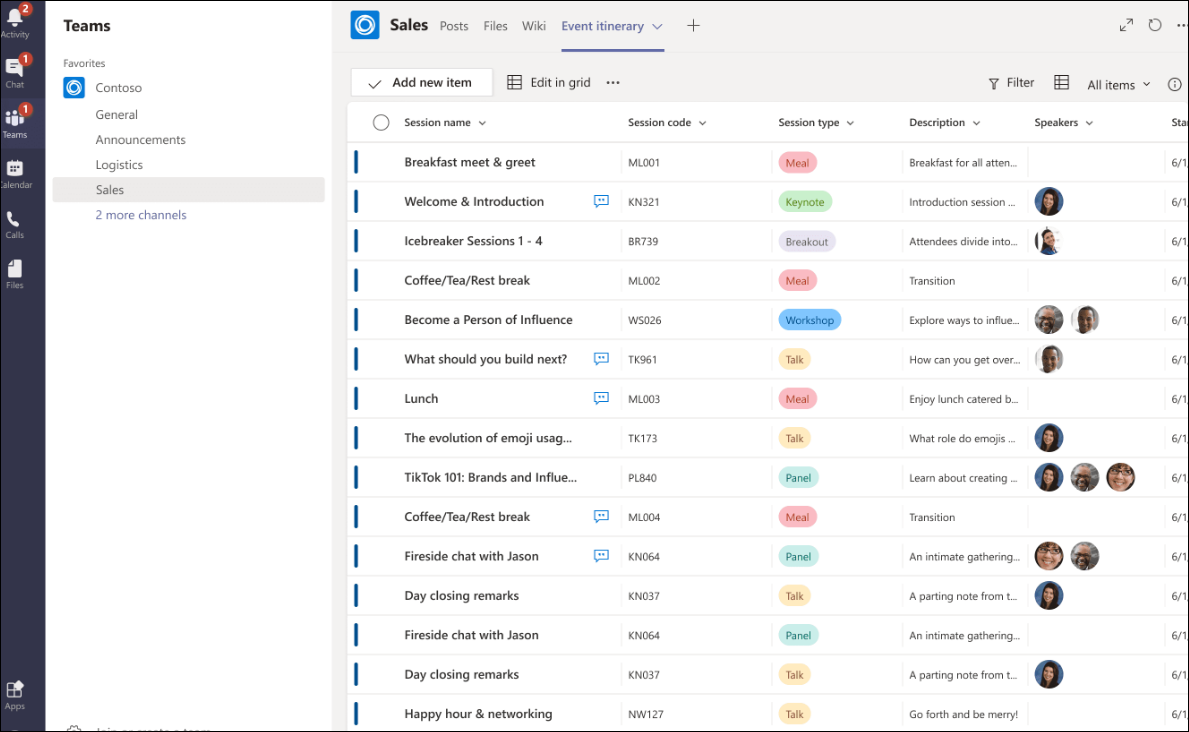1189x732 pixels.
Task: Open Speakers column dropdown
Action: (x=1089, y=123)
